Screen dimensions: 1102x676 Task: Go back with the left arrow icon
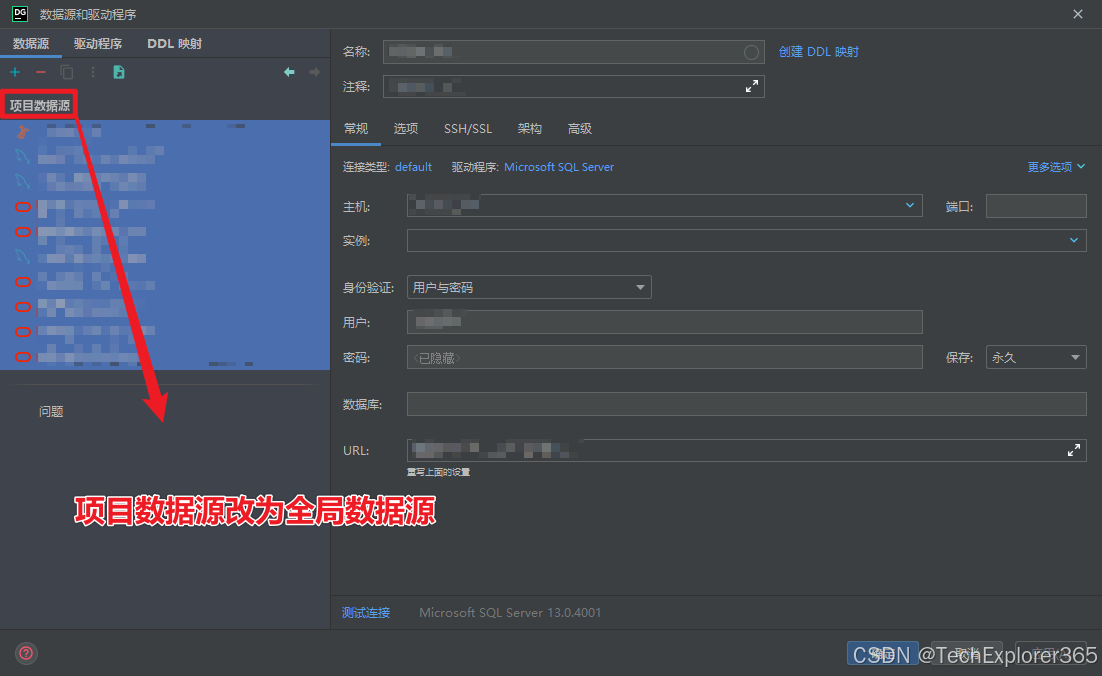point(289,72)
